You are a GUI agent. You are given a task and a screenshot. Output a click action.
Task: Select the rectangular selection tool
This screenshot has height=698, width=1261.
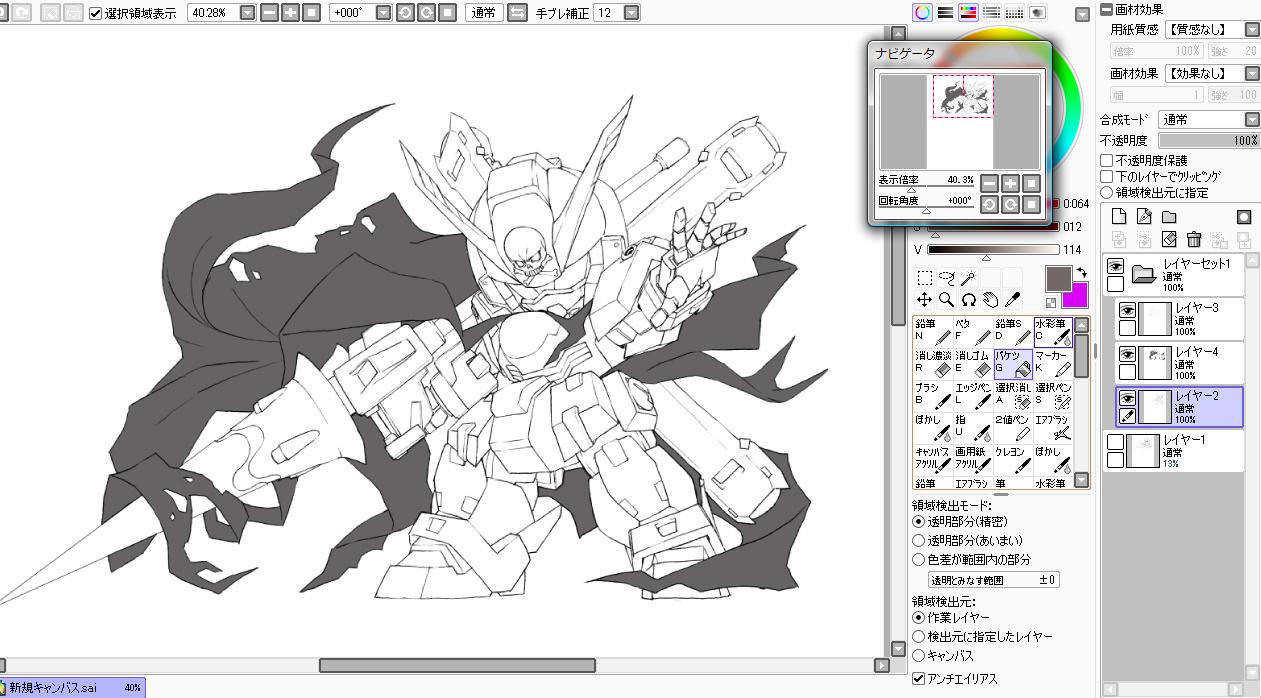(x=925, y=278)
